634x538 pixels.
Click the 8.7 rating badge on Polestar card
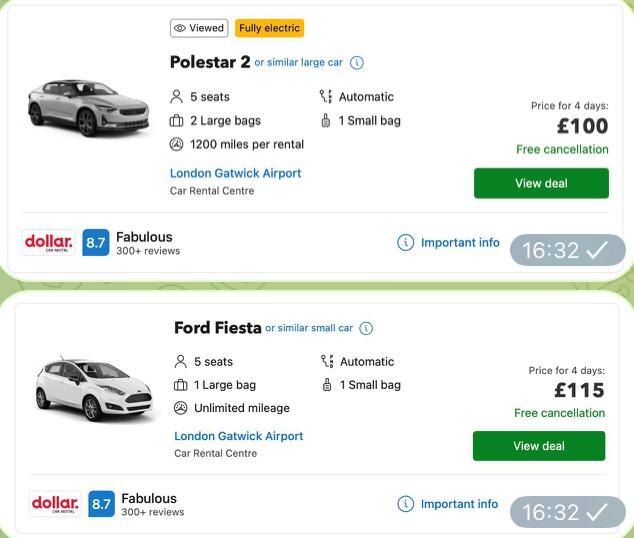[x=96, y=243]
